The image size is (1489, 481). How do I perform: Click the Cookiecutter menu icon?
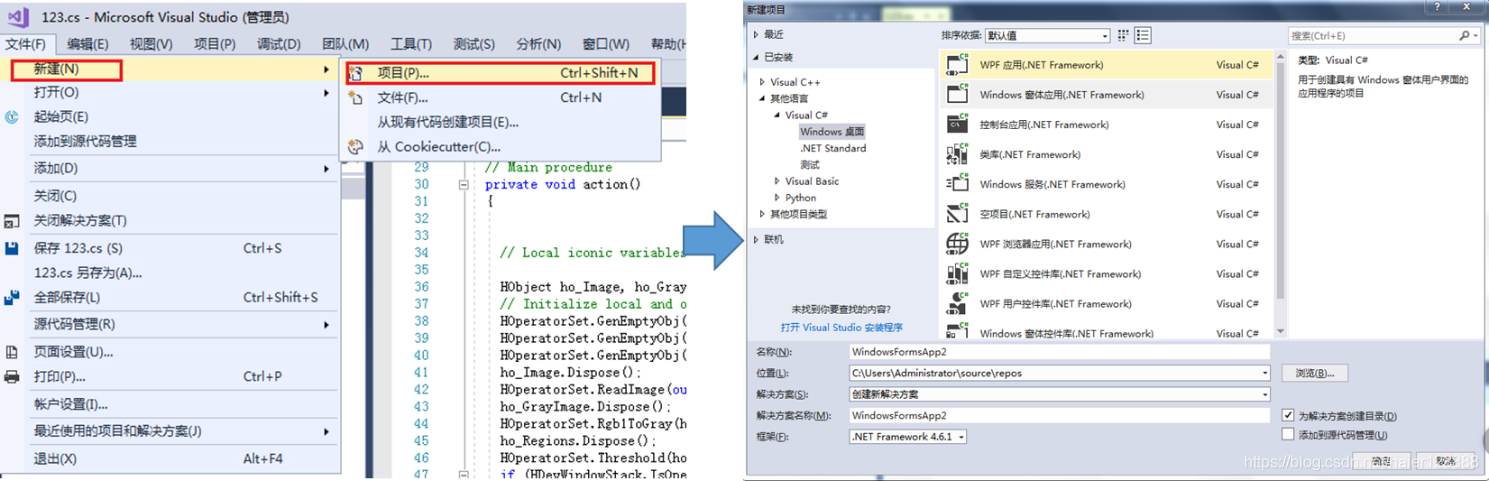[x=355, y=147]
